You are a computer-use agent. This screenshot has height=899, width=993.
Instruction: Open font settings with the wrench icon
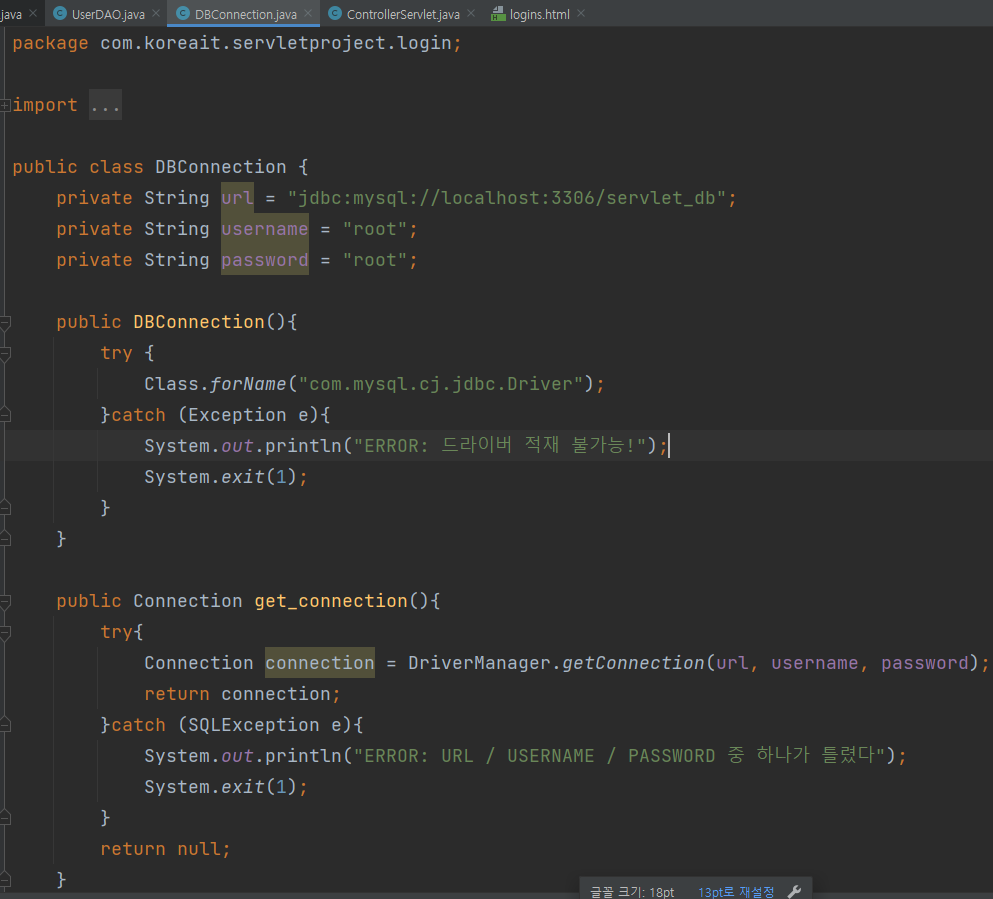coord(794,891)
